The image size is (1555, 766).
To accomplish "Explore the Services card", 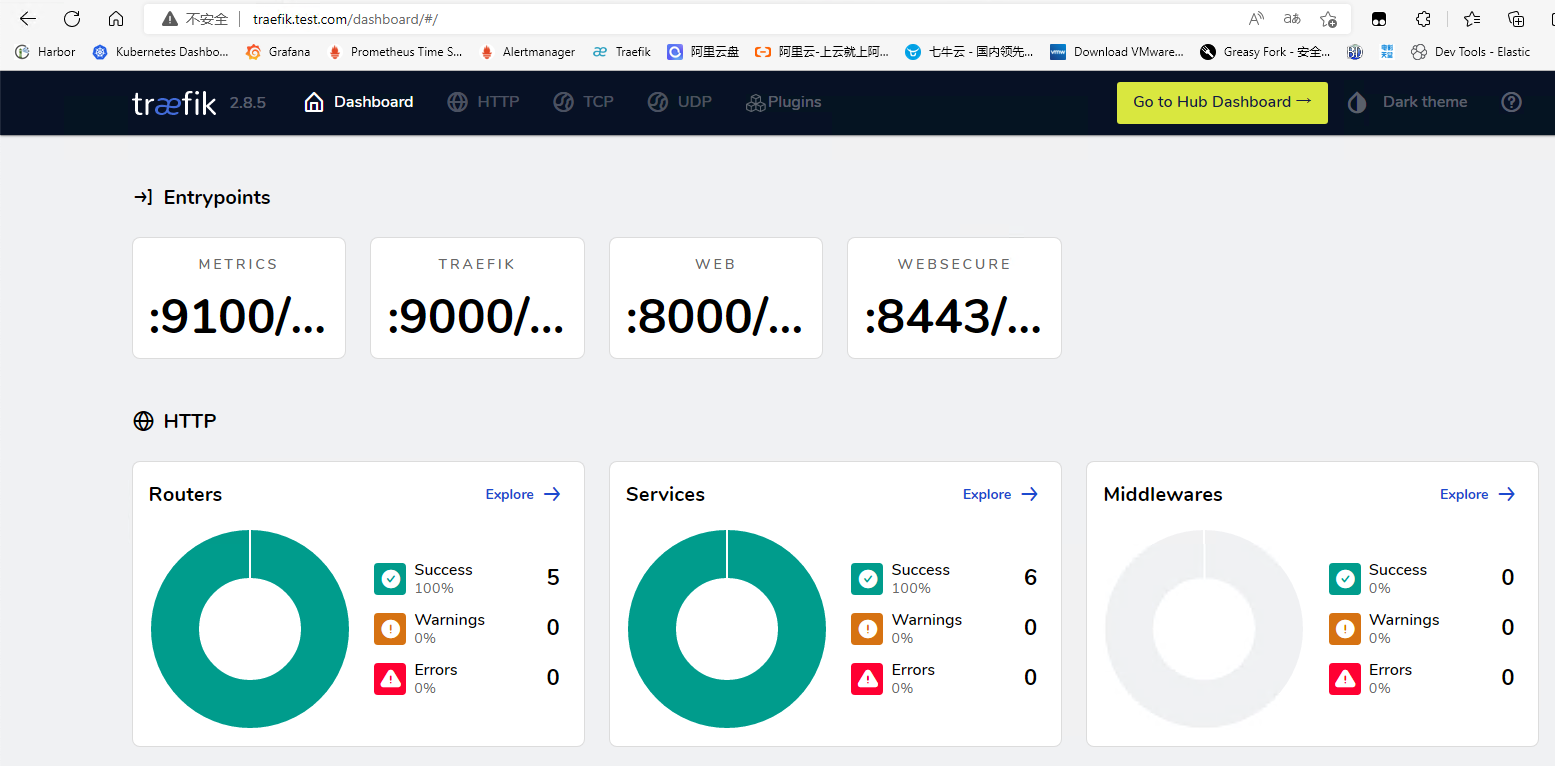I will coord(1001,494).
